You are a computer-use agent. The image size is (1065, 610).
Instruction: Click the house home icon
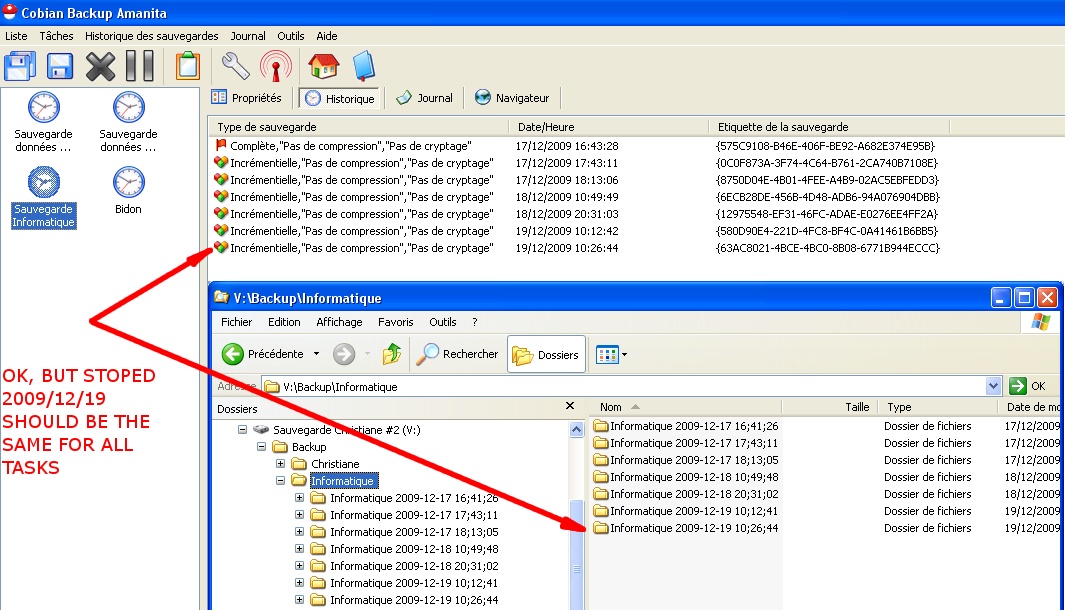(323, 66)
